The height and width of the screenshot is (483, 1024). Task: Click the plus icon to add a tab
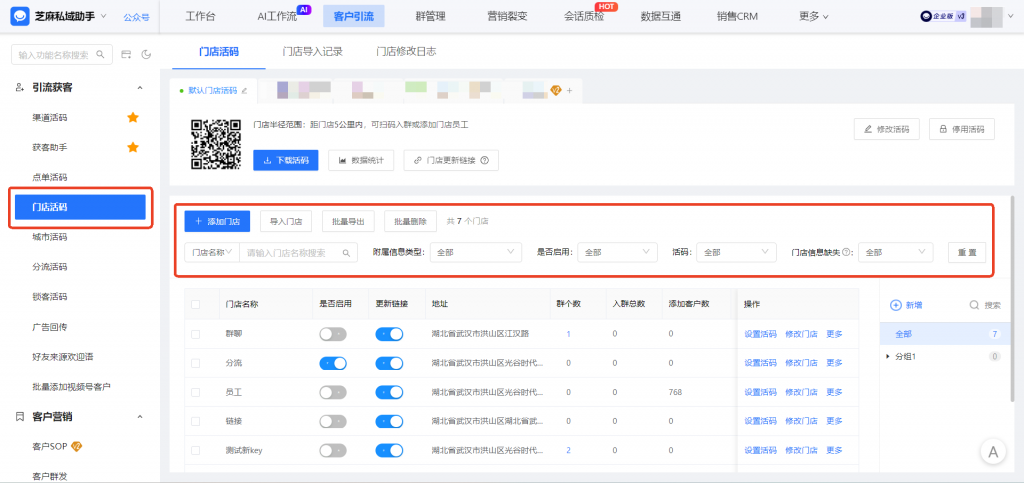point(570,91)
